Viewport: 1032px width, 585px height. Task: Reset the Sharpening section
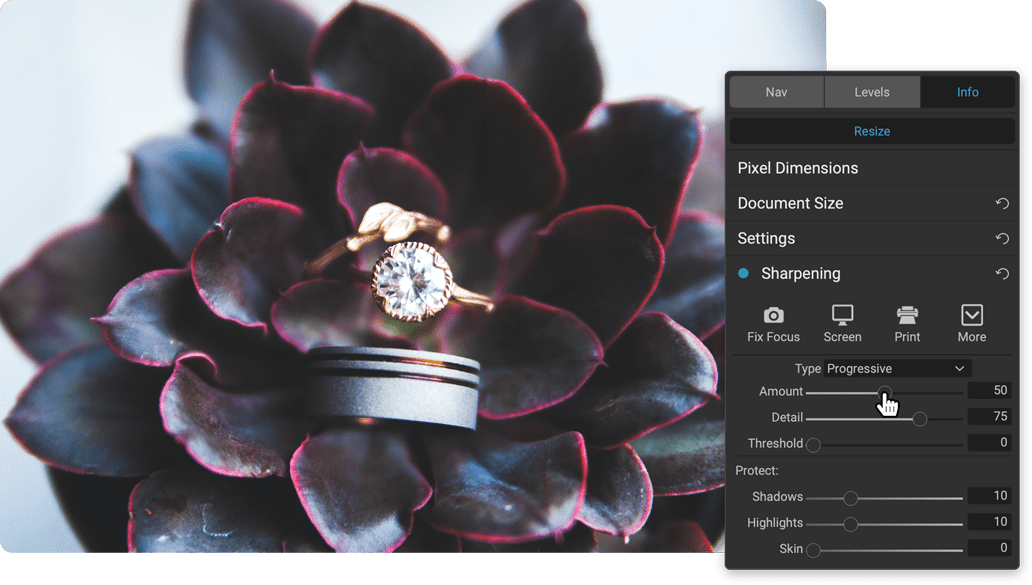1002,273
